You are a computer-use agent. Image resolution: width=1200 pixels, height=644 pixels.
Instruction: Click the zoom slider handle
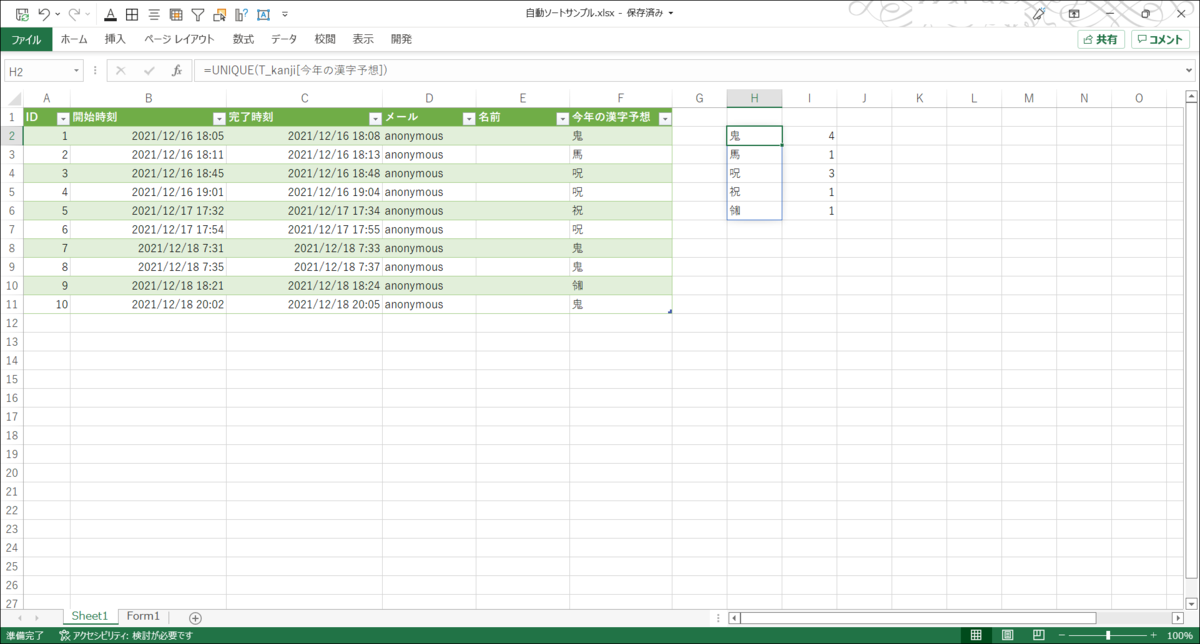pyautogui.click(x=1108, y=634)
